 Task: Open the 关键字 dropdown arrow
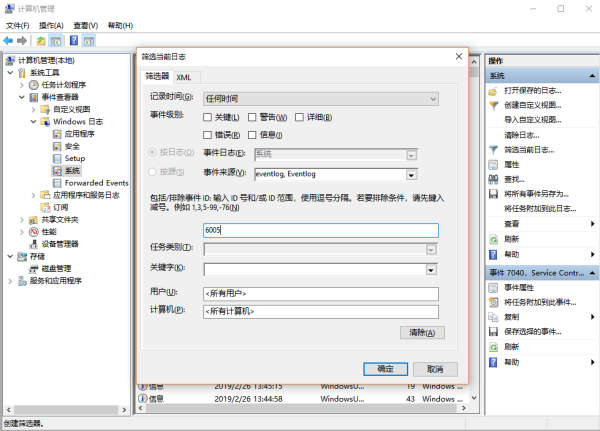(431, 270)
